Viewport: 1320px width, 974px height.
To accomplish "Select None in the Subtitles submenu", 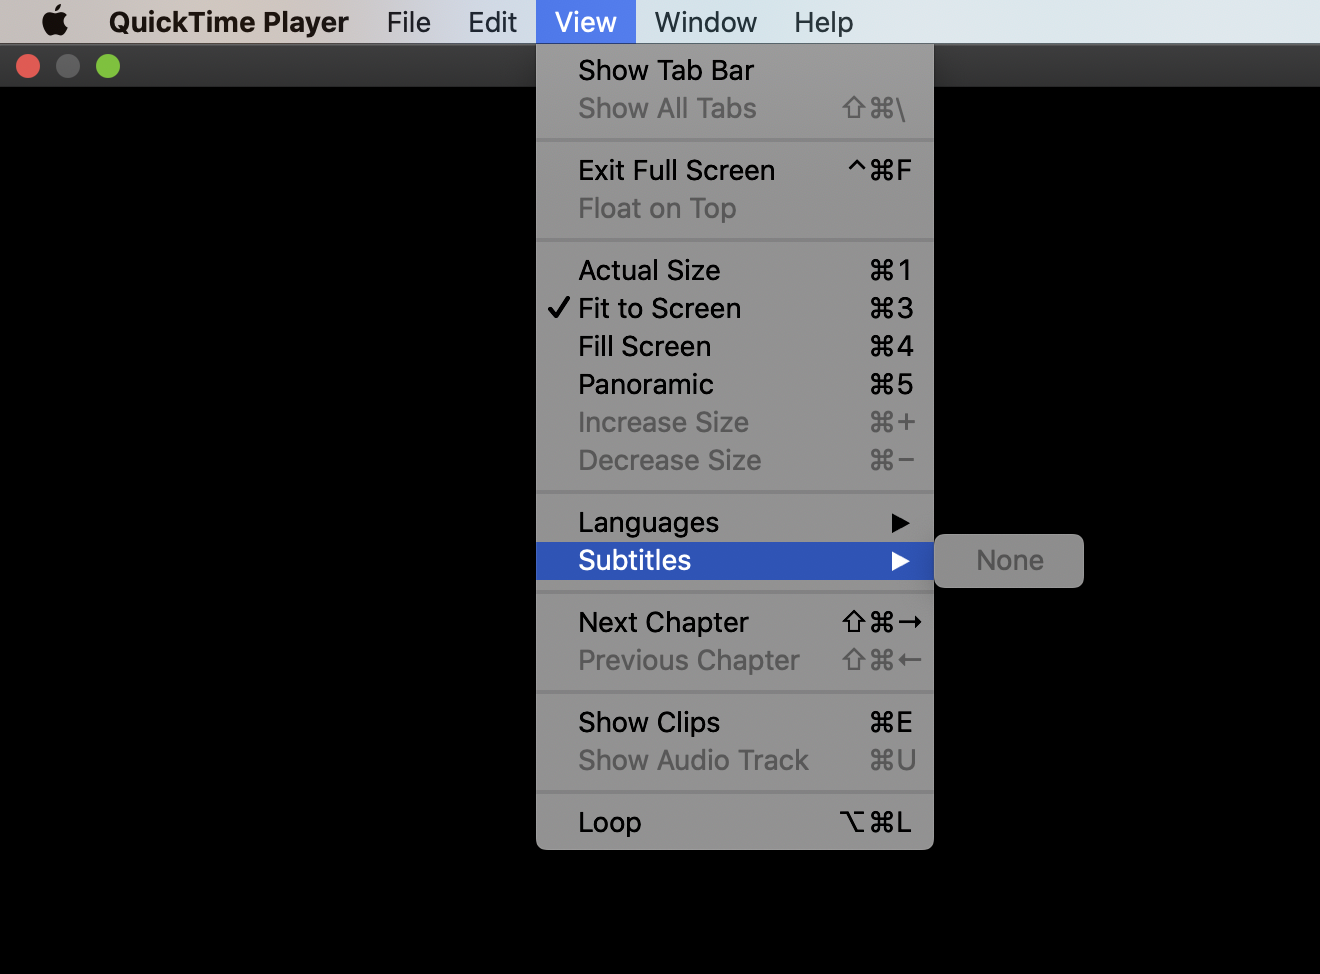I will pyautogui.click(x=1009, y=561).
